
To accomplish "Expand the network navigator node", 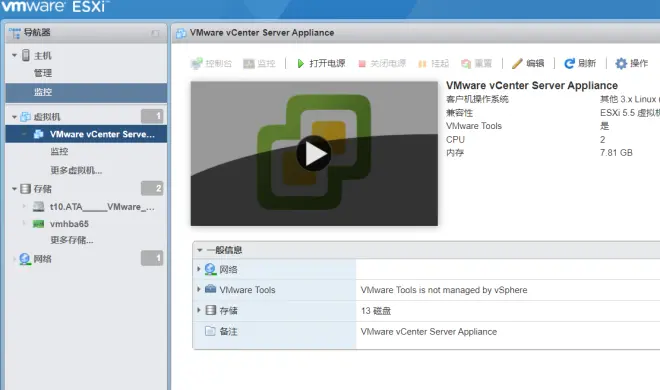I will (14, 259).
